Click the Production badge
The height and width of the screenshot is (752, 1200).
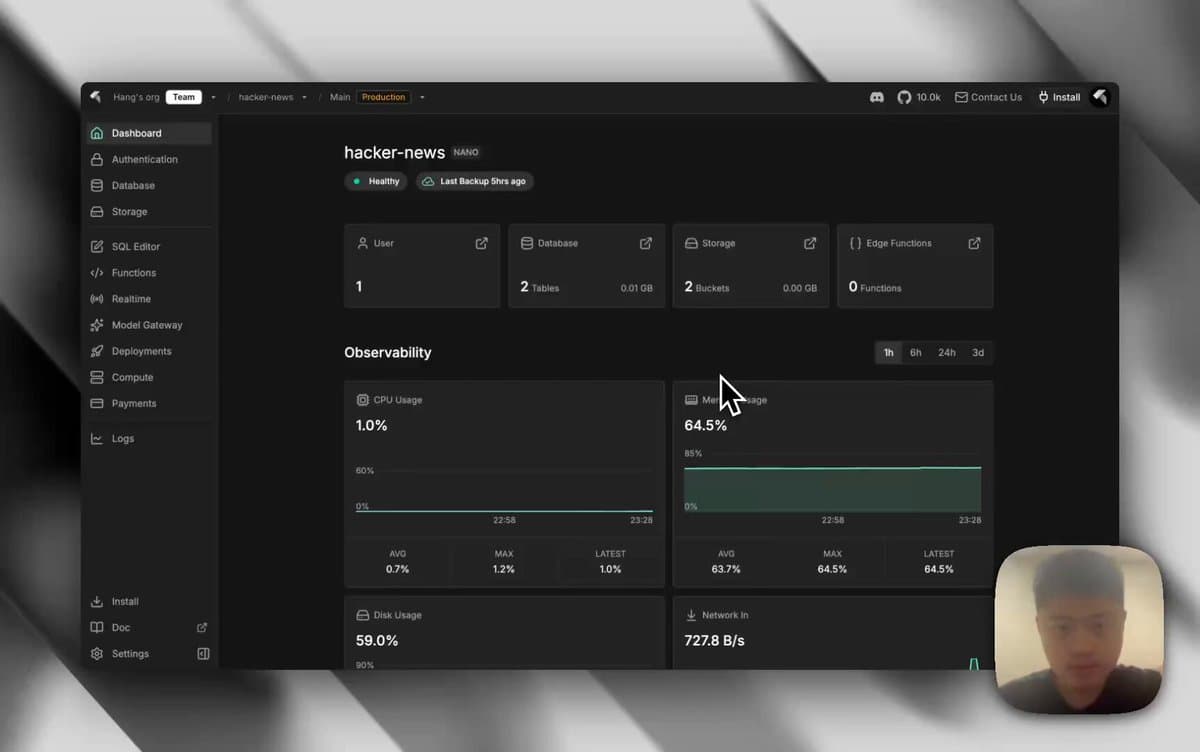point(384,97)
